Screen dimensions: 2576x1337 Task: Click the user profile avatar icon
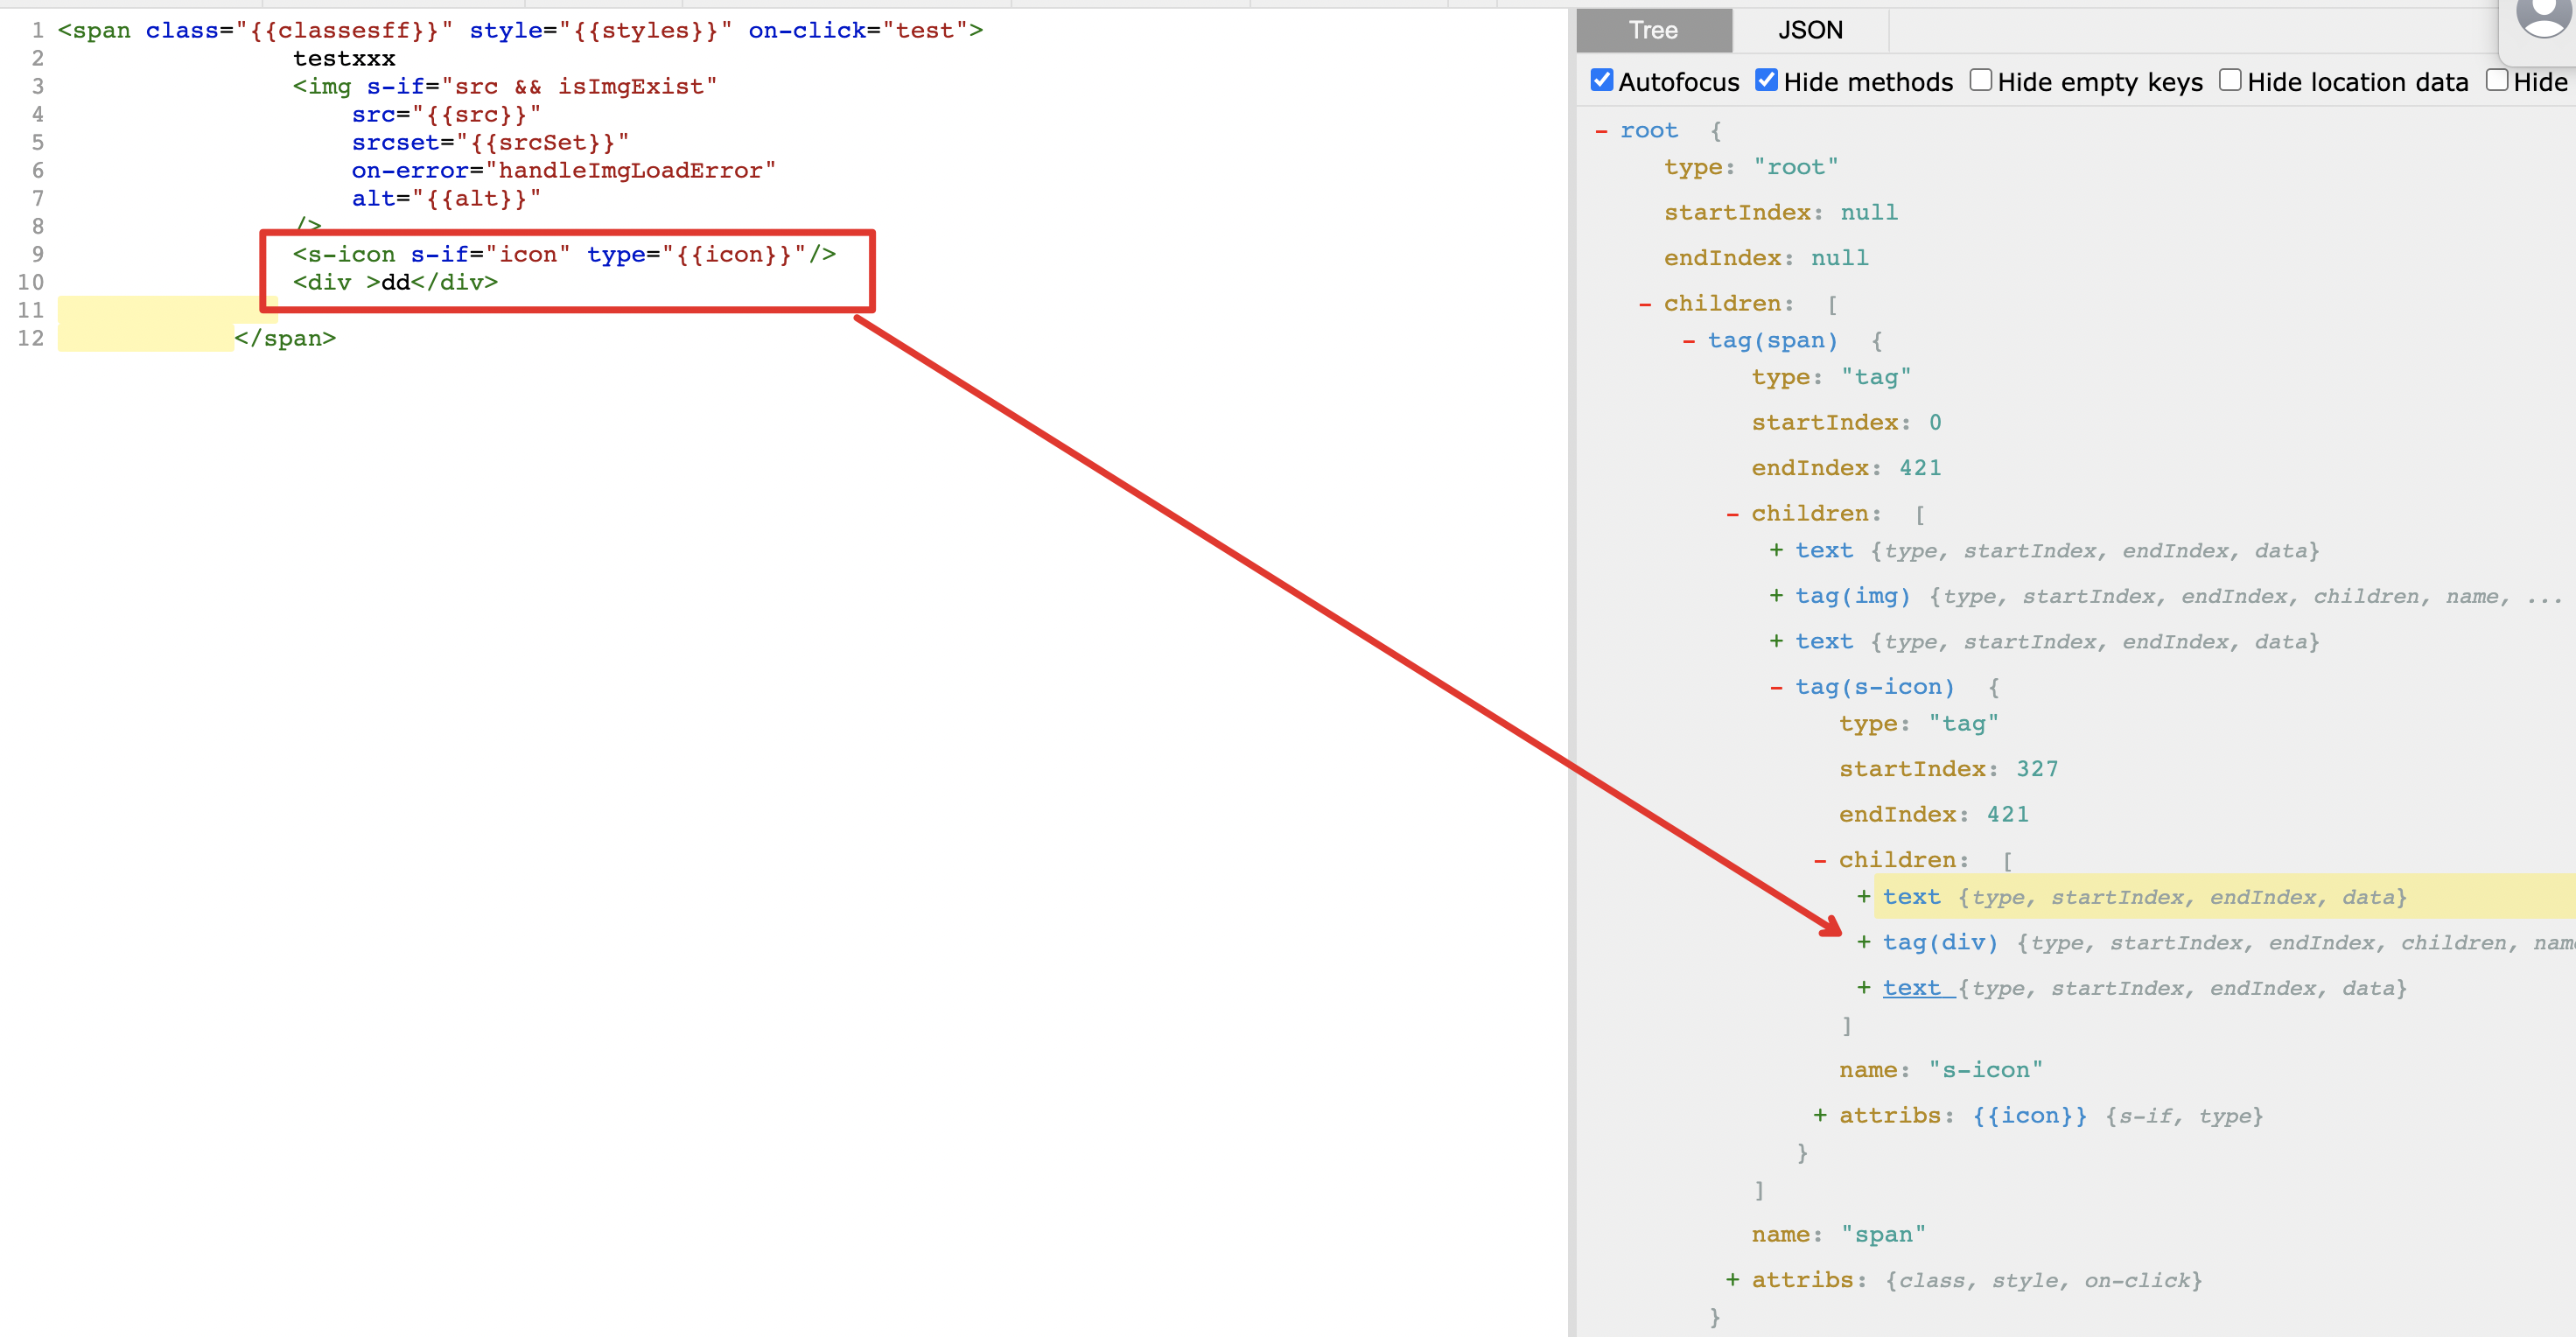(x=2543, y=15)
